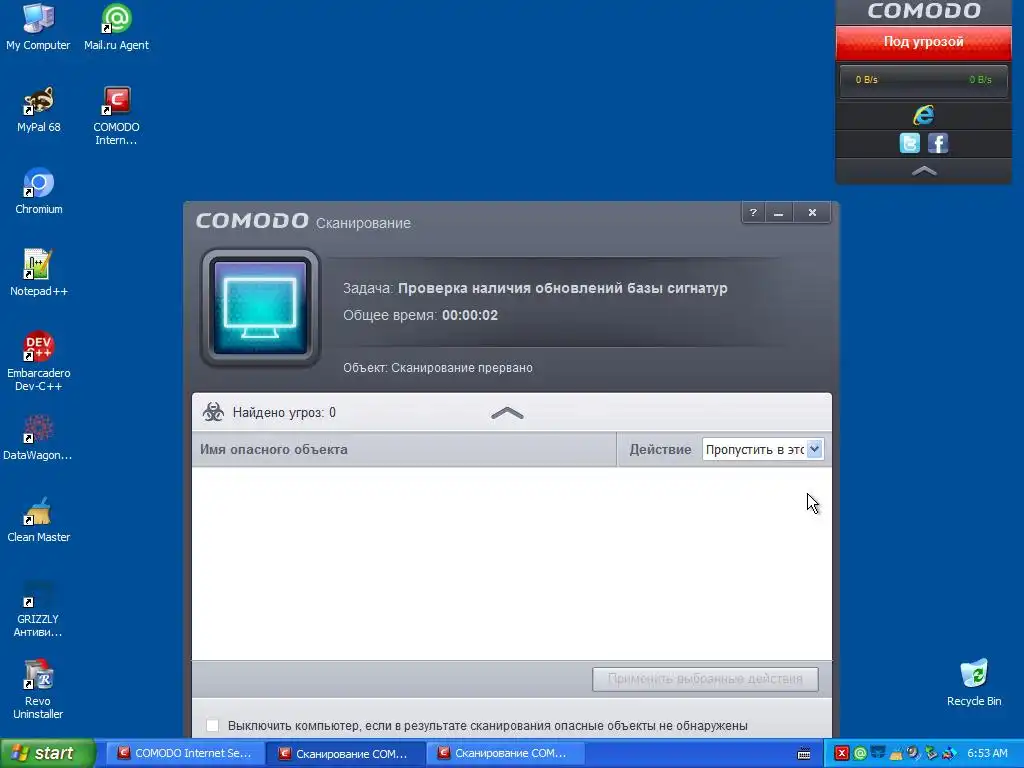Toggle shutdown-after-scan checkbox
The image size is (1024, 768).
212,726
